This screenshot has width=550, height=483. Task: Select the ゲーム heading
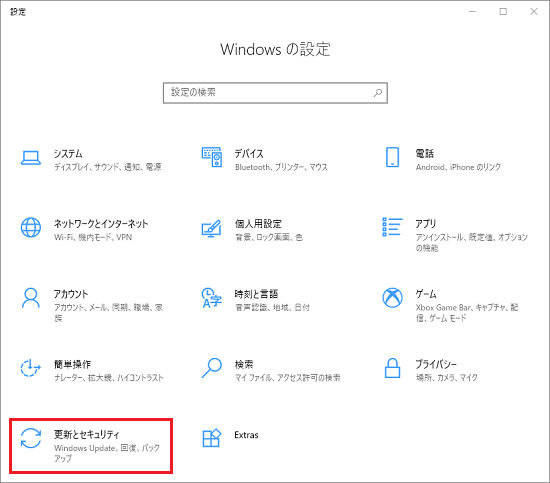[x=426, y=294]
